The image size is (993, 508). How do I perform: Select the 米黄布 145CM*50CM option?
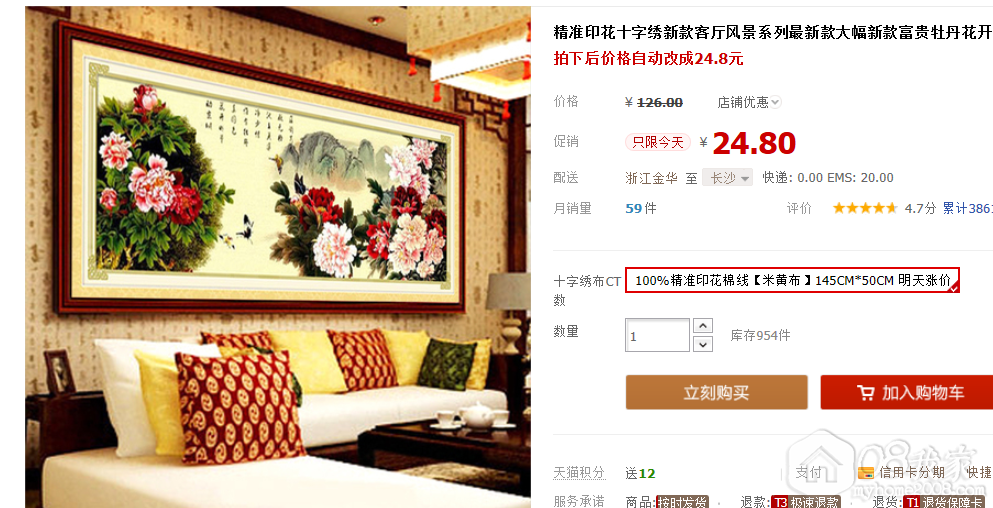(x=792, y=280)
